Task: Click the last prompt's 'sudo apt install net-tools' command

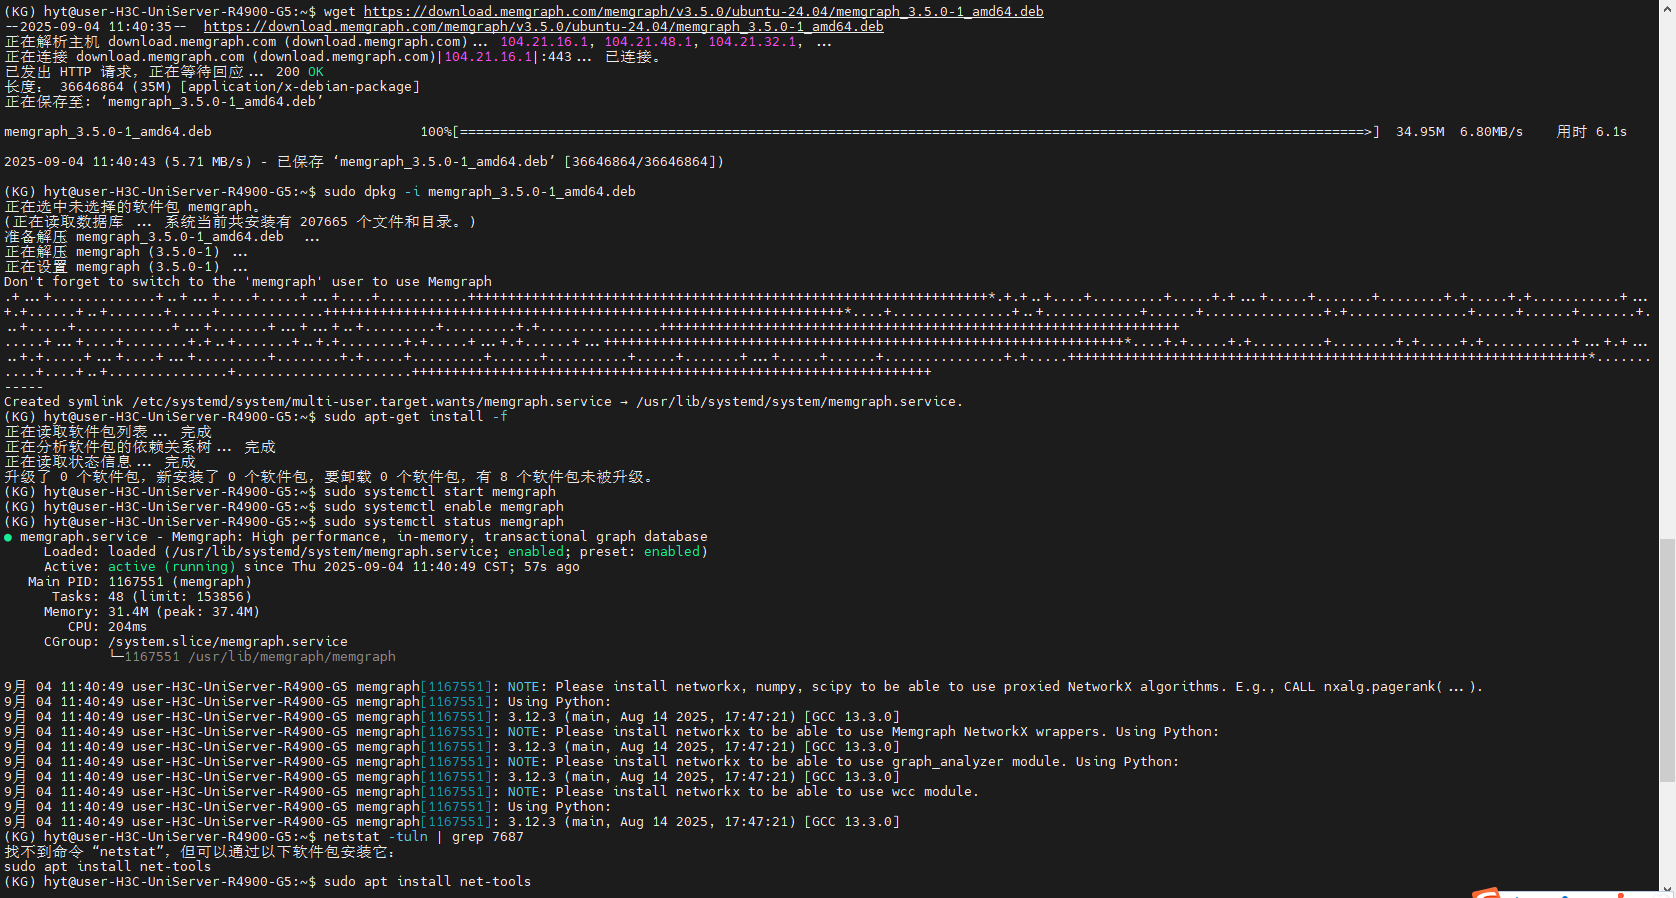Action: coord(427,882)
